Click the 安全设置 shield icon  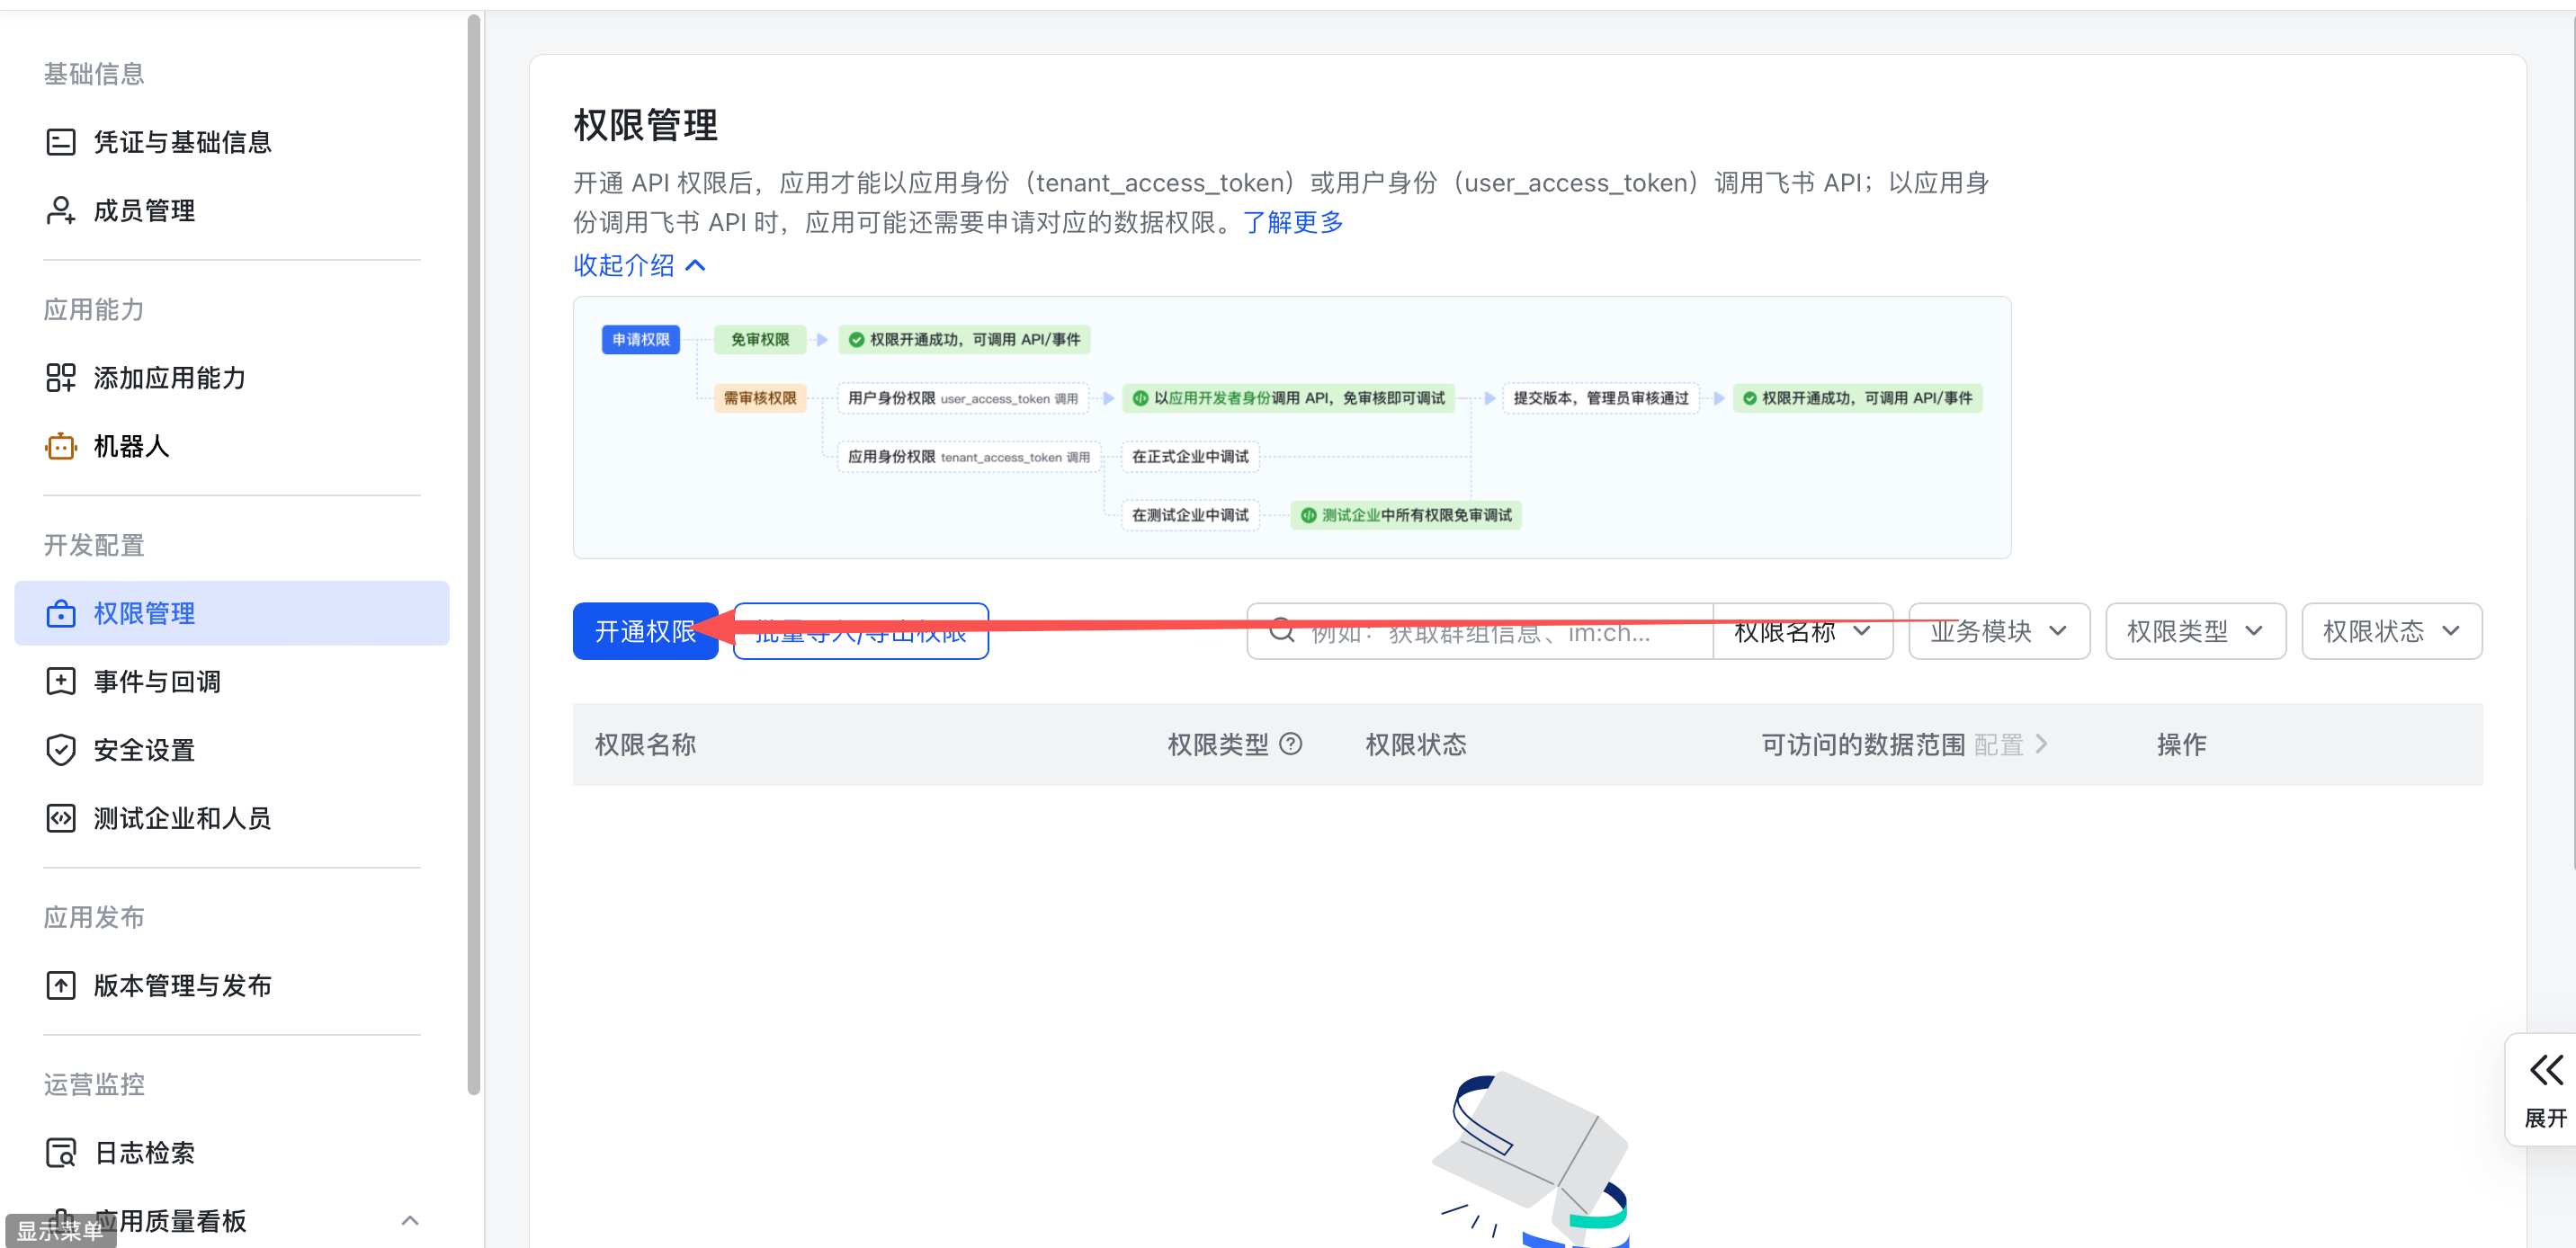pyautogui.click(x=61, y=750)
